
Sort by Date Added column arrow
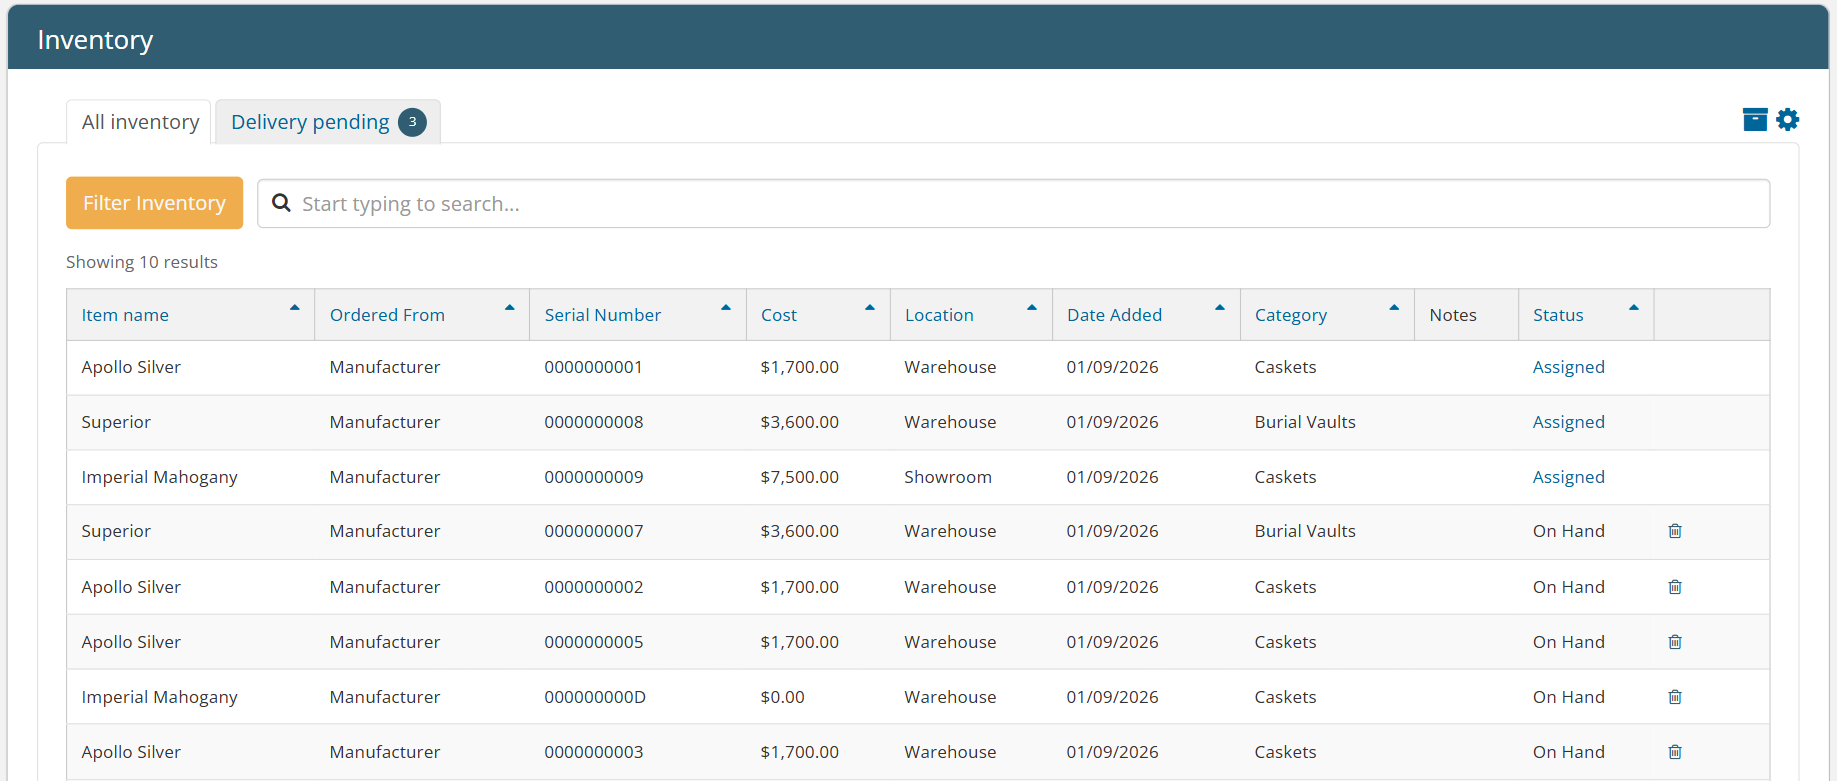click(x=1220, y=308)
